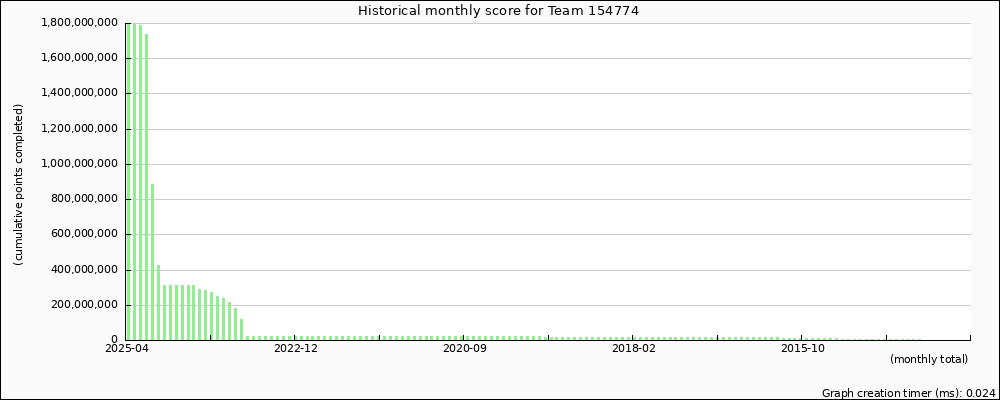
Task: Click the 'Graph creation timer (ms): 0.024' text
Action: click(909, 393)
